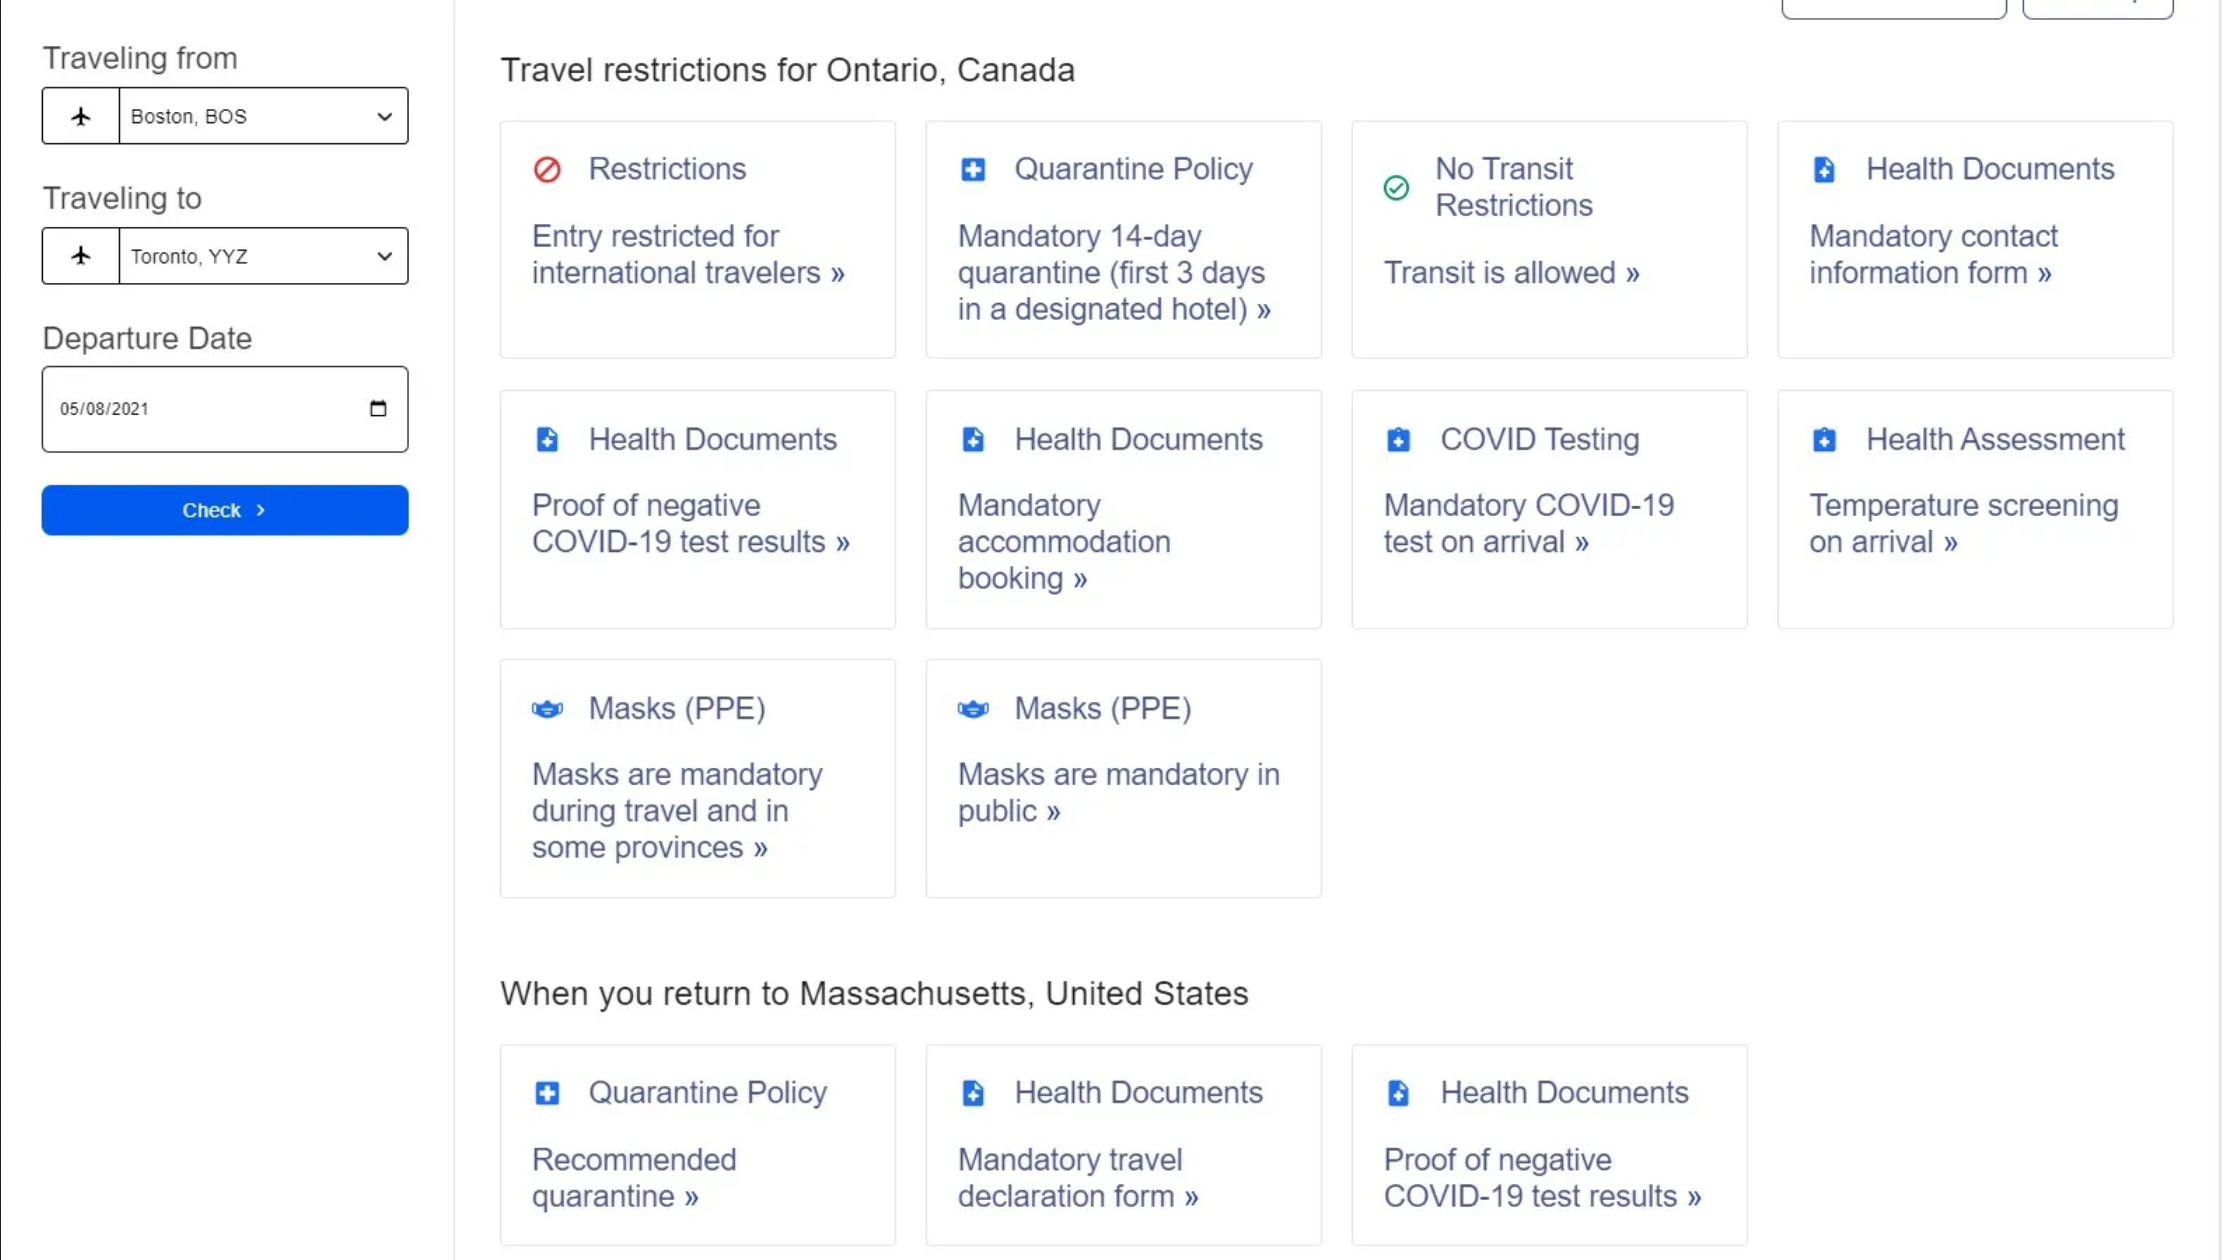Follow the 'Transit is allowed' link

point(1511,273)
